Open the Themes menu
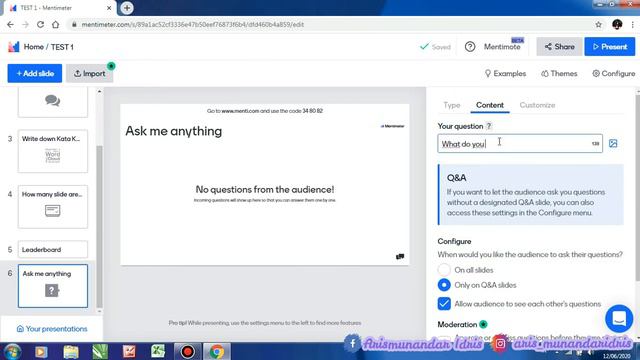 click(559, 73)
